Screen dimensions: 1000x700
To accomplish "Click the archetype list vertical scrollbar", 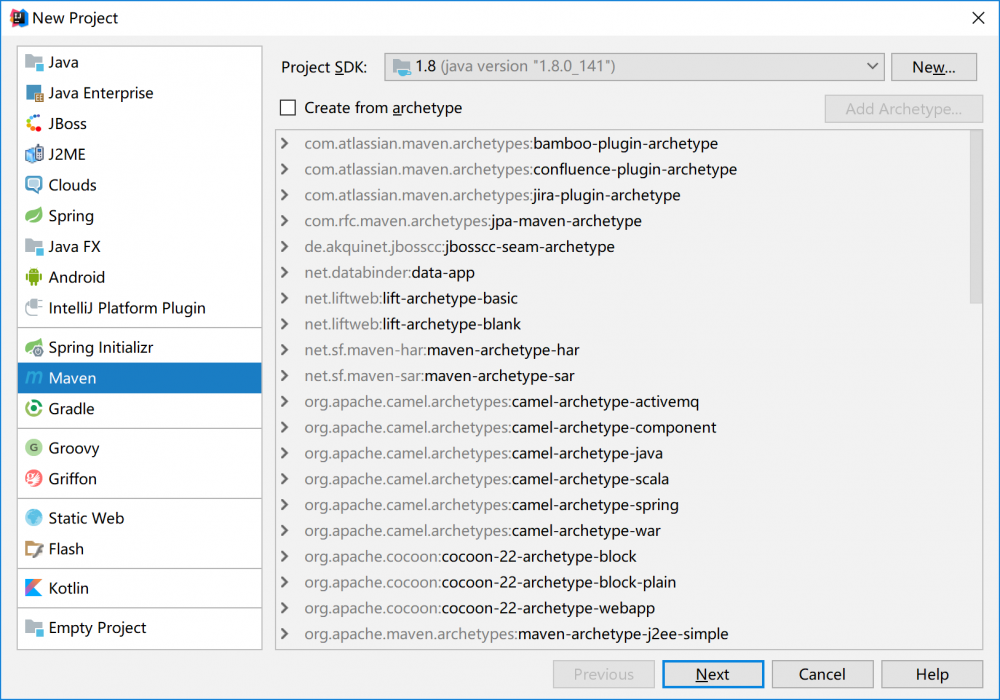I will (976, 220).
